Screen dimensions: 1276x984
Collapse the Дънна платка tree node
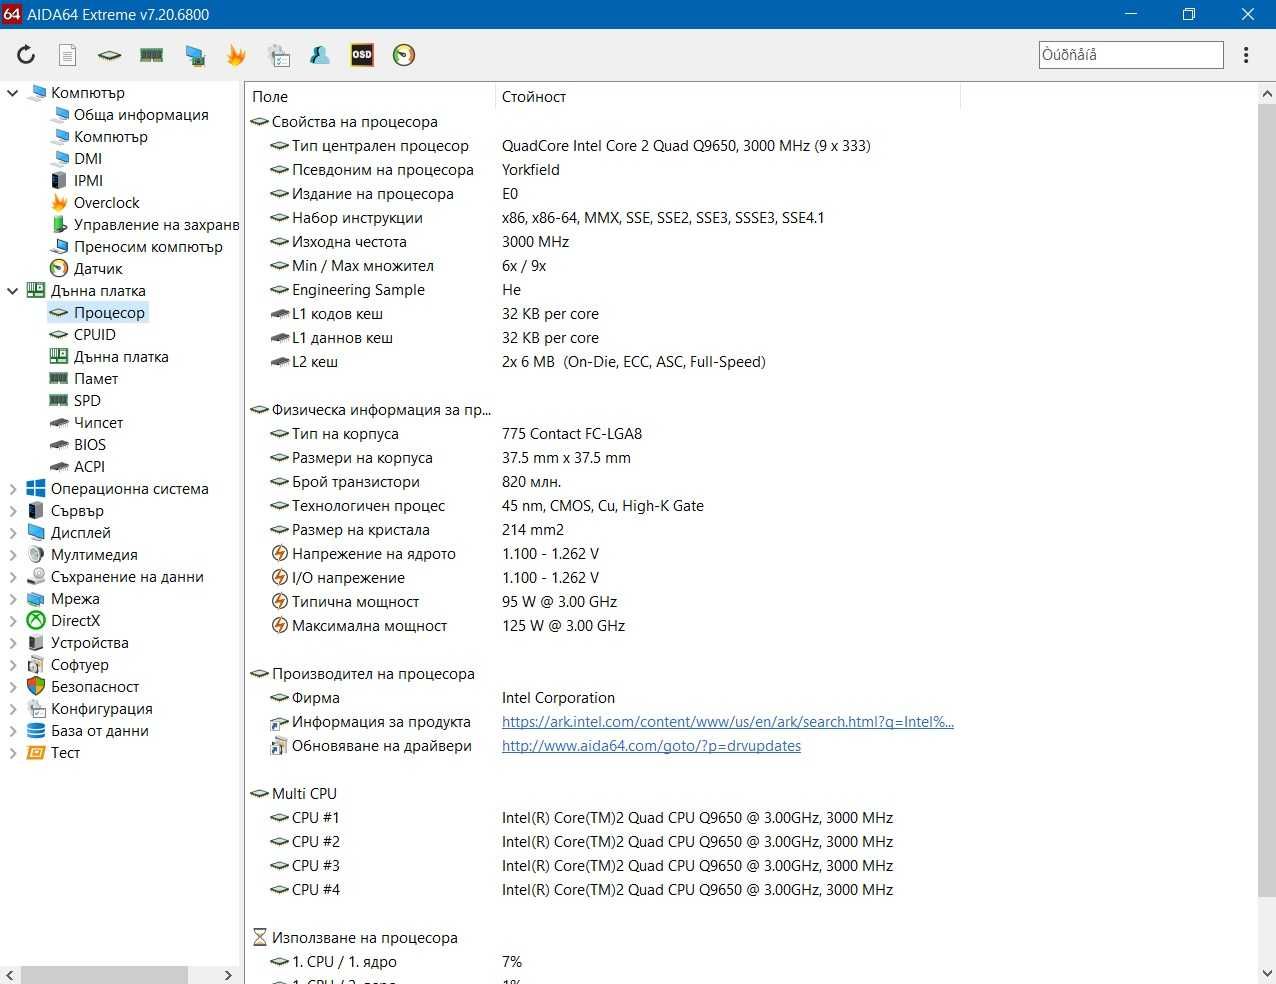coord(12,291)
